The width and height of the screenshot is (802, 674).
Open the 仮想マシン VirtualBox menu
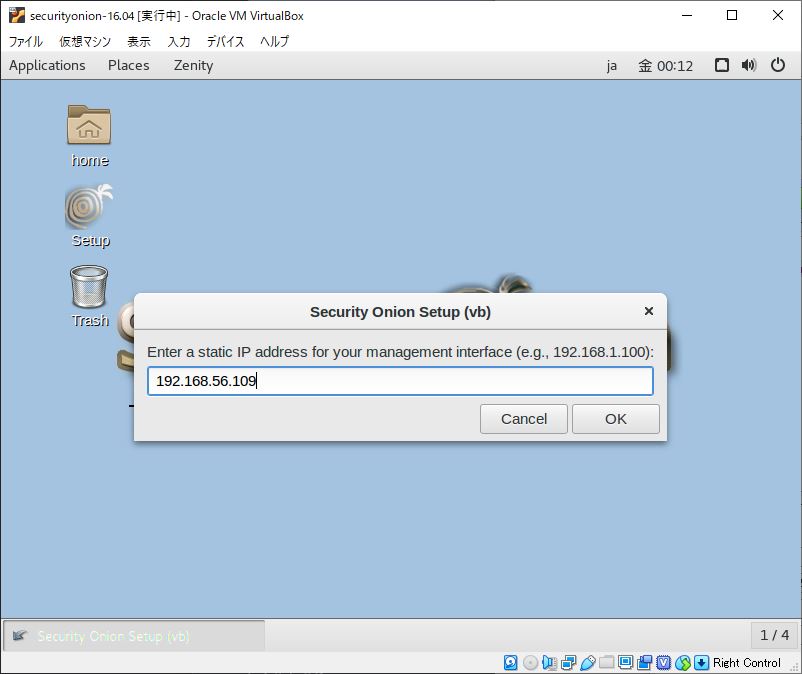[85, 41]
